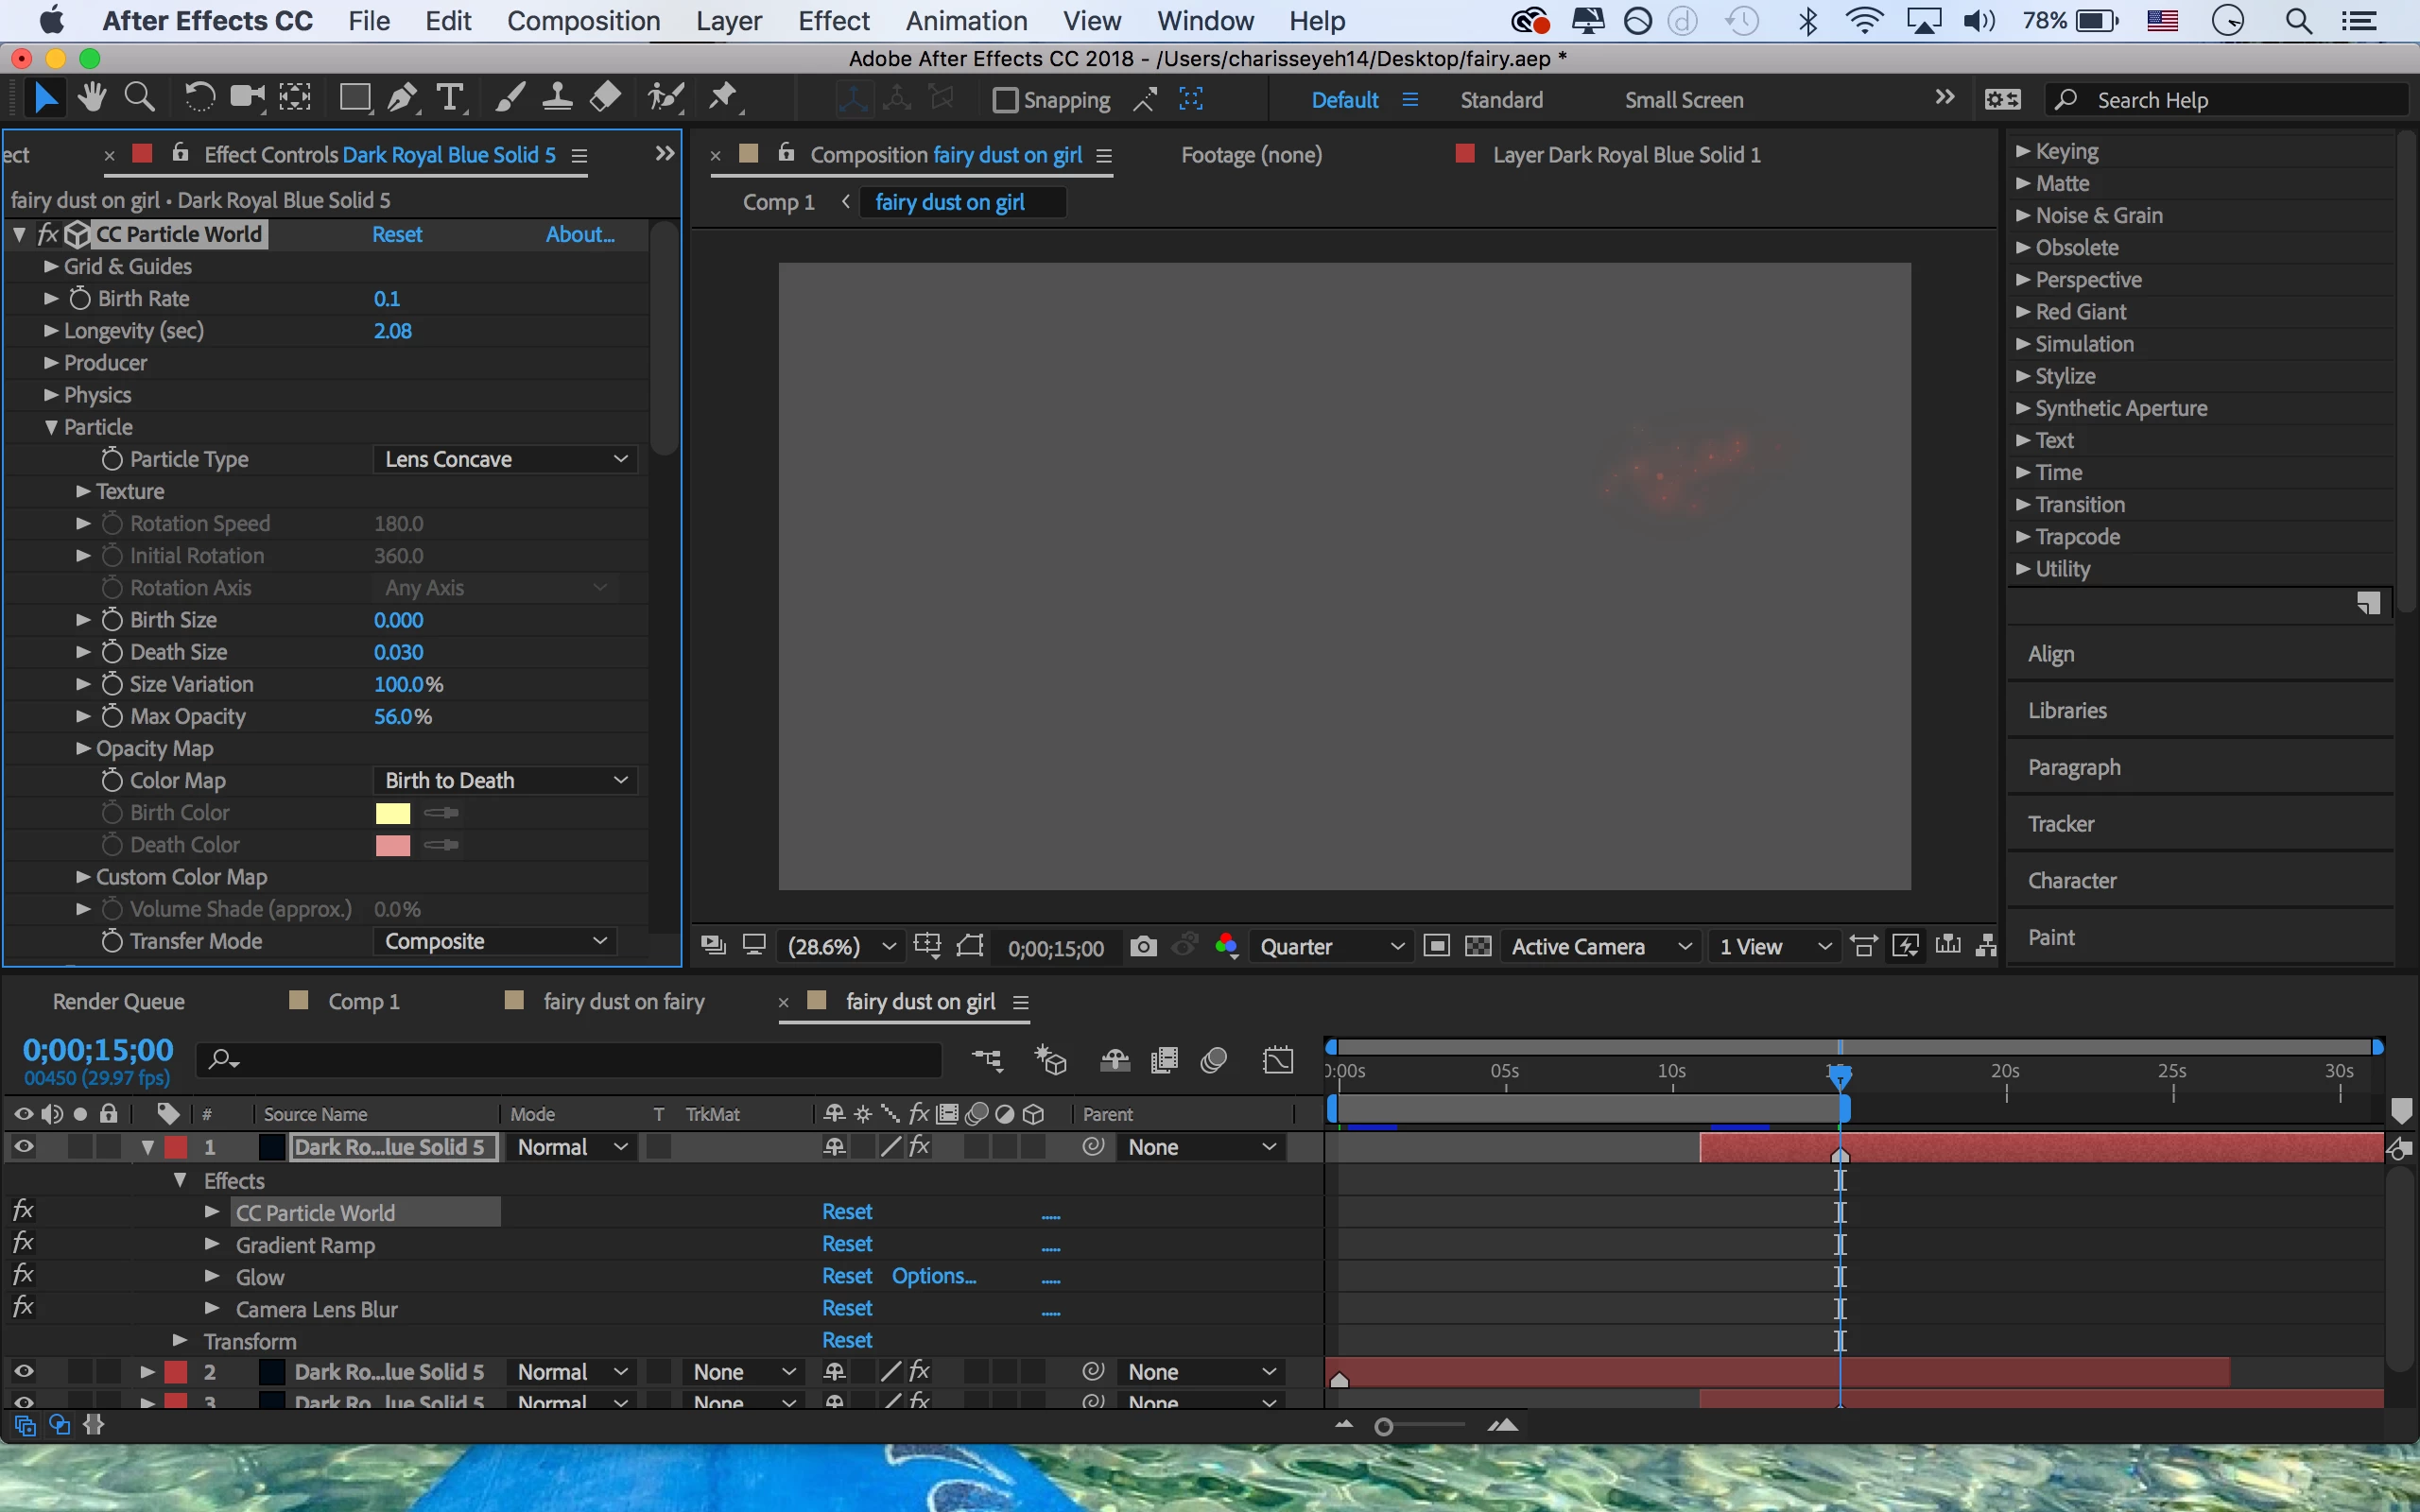Open the Quarter resolution dropdown
This screenshot has height=1512, width=2420.
pos(1330,946)
